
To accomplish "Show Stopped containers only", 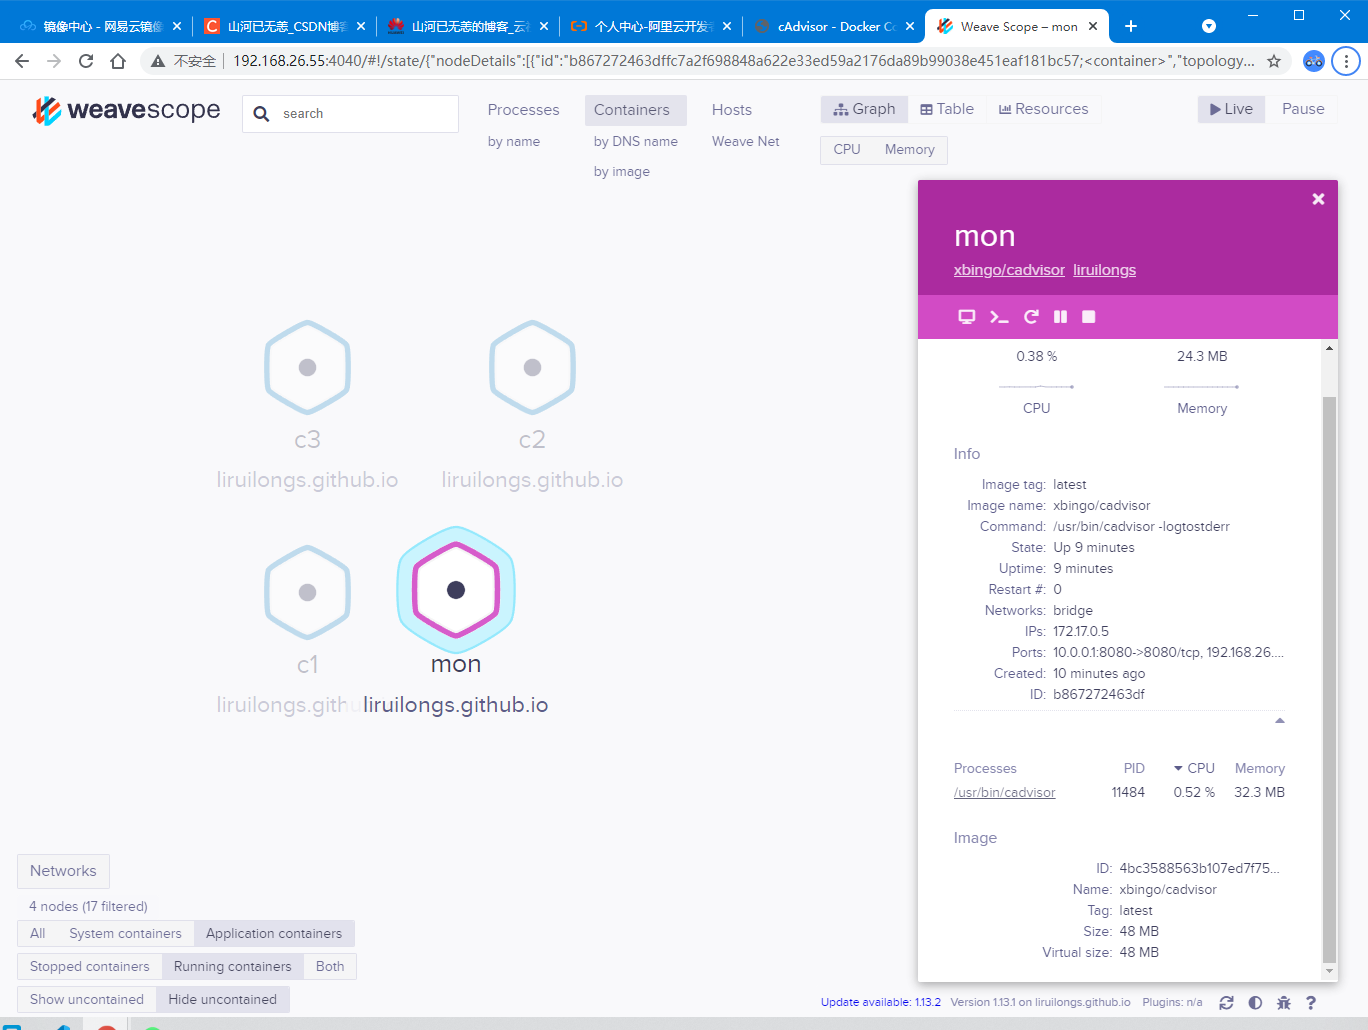I will click(90, 966).
